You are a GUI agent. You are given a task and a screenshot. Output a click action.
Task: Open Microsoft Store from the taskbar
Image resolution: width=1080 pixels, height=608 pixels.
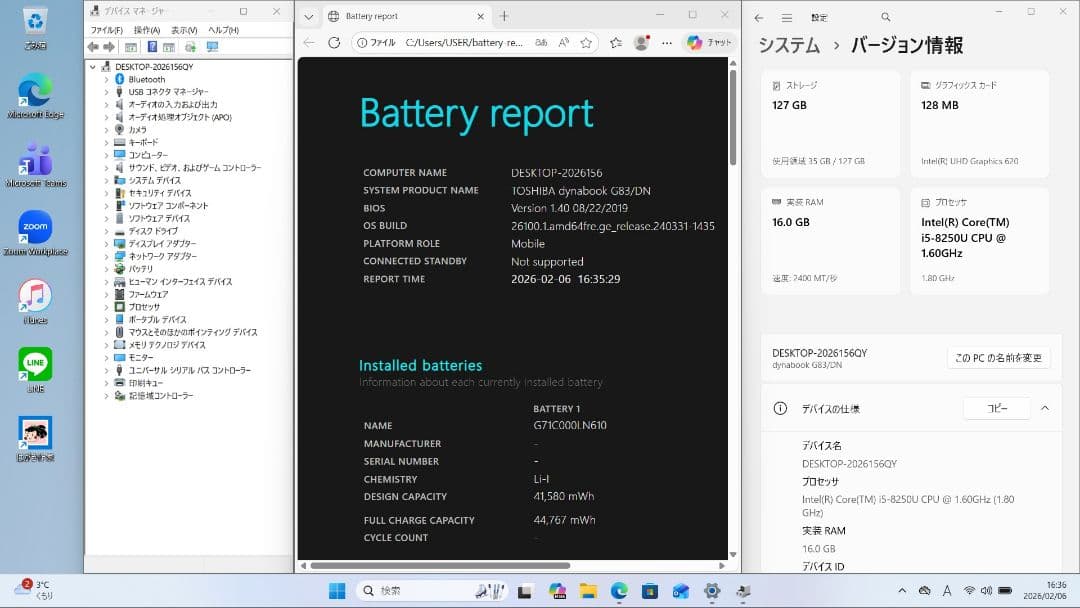pos(648,590)
